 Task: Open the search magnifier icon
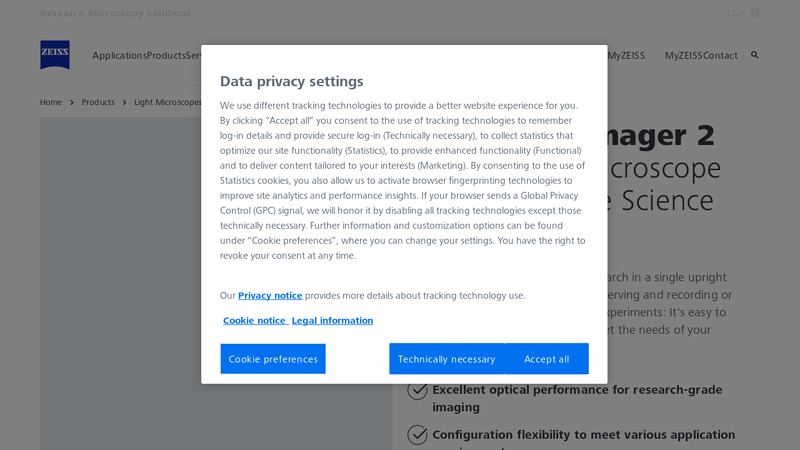click(x=755, y=55)
